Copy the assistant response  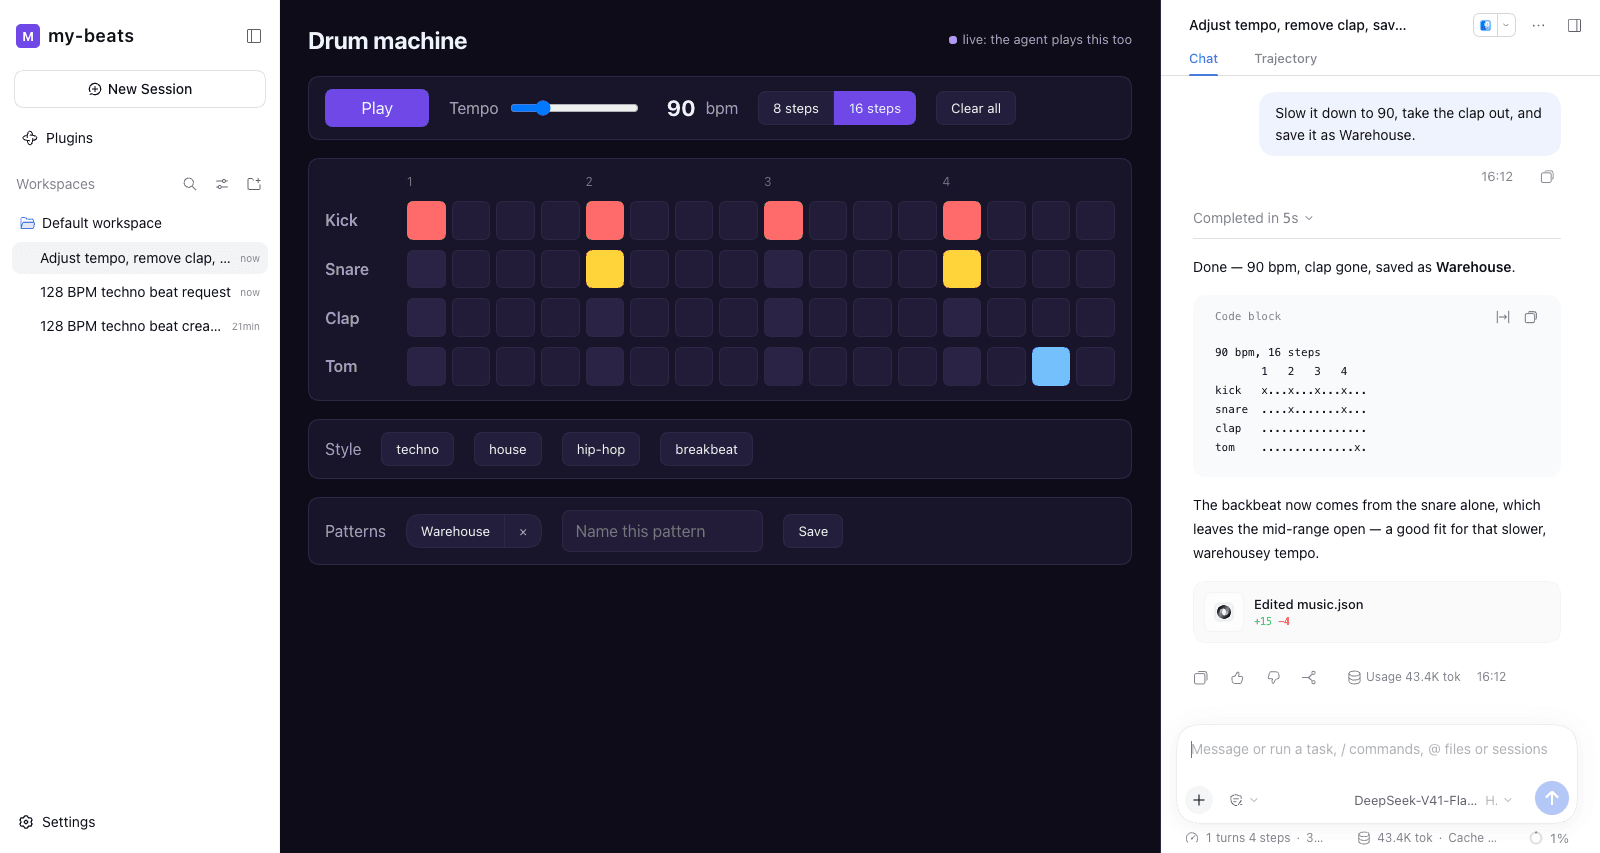tap(1201, 677)
